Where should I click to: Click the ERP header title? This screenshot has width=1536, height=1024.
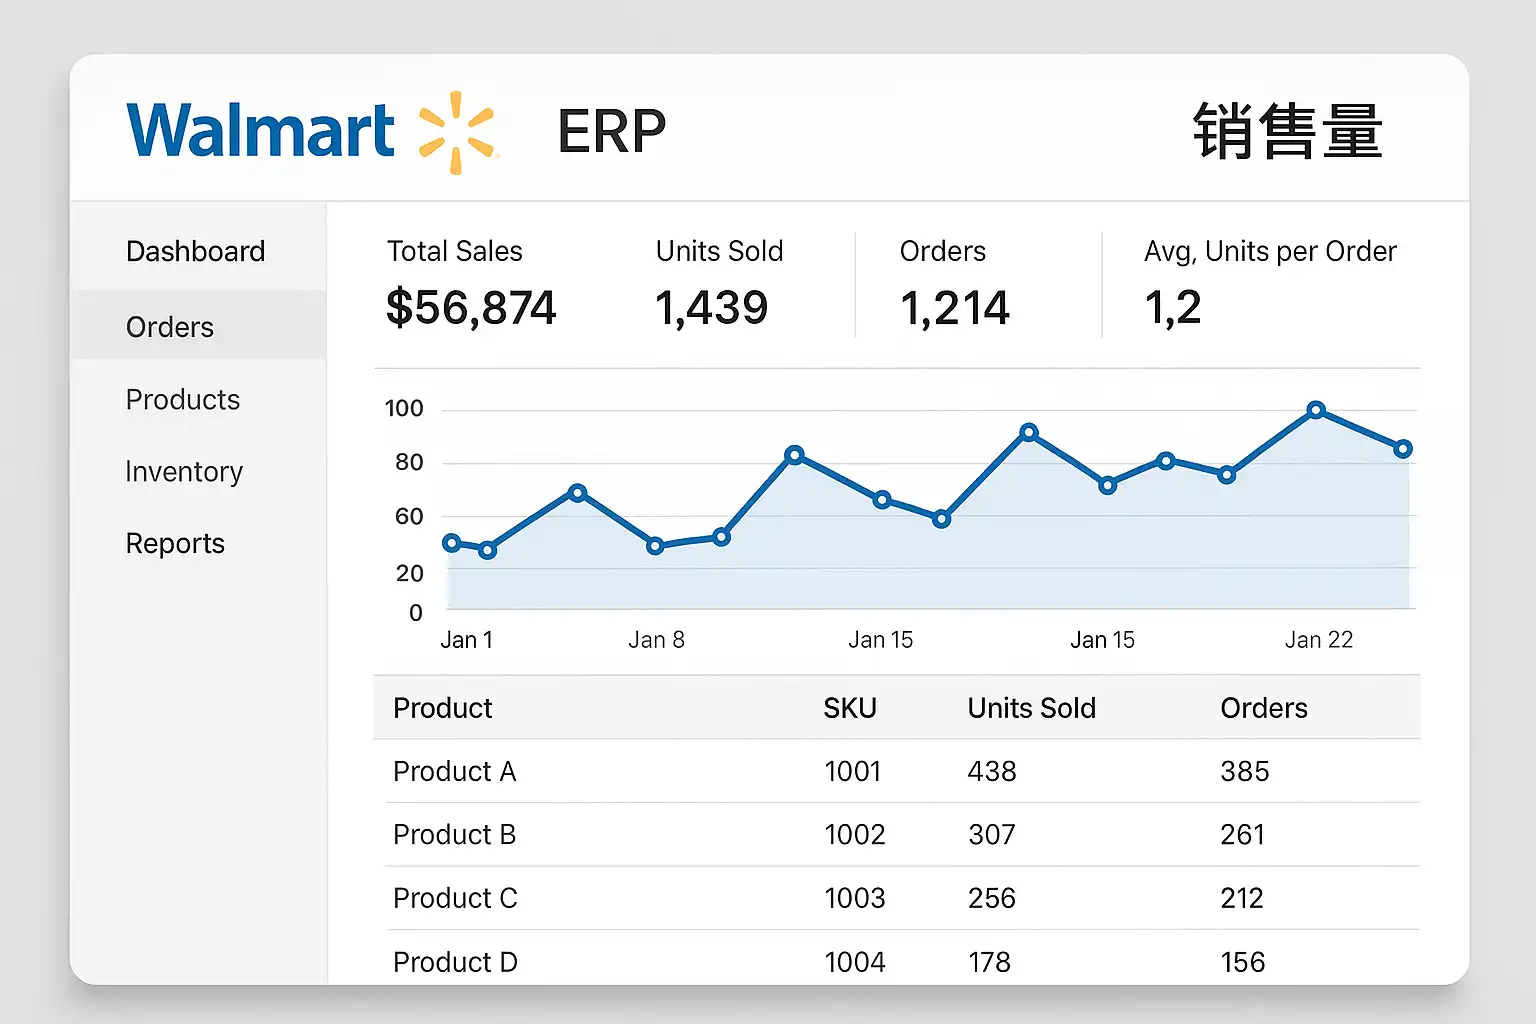(612, 132)
